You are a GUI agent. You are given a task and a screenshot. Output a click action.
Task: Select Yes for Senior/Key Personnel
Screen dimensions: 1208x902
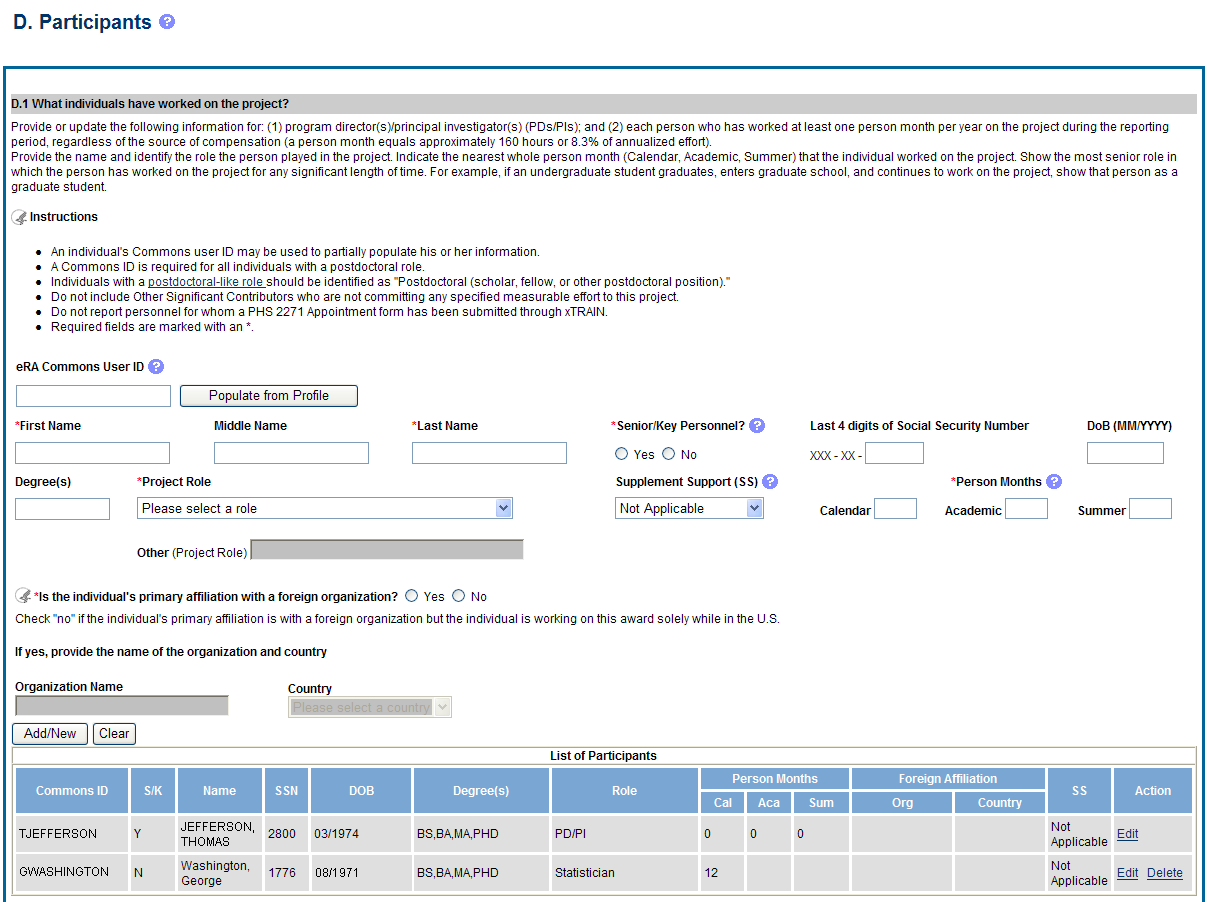(x=622, y=454)
